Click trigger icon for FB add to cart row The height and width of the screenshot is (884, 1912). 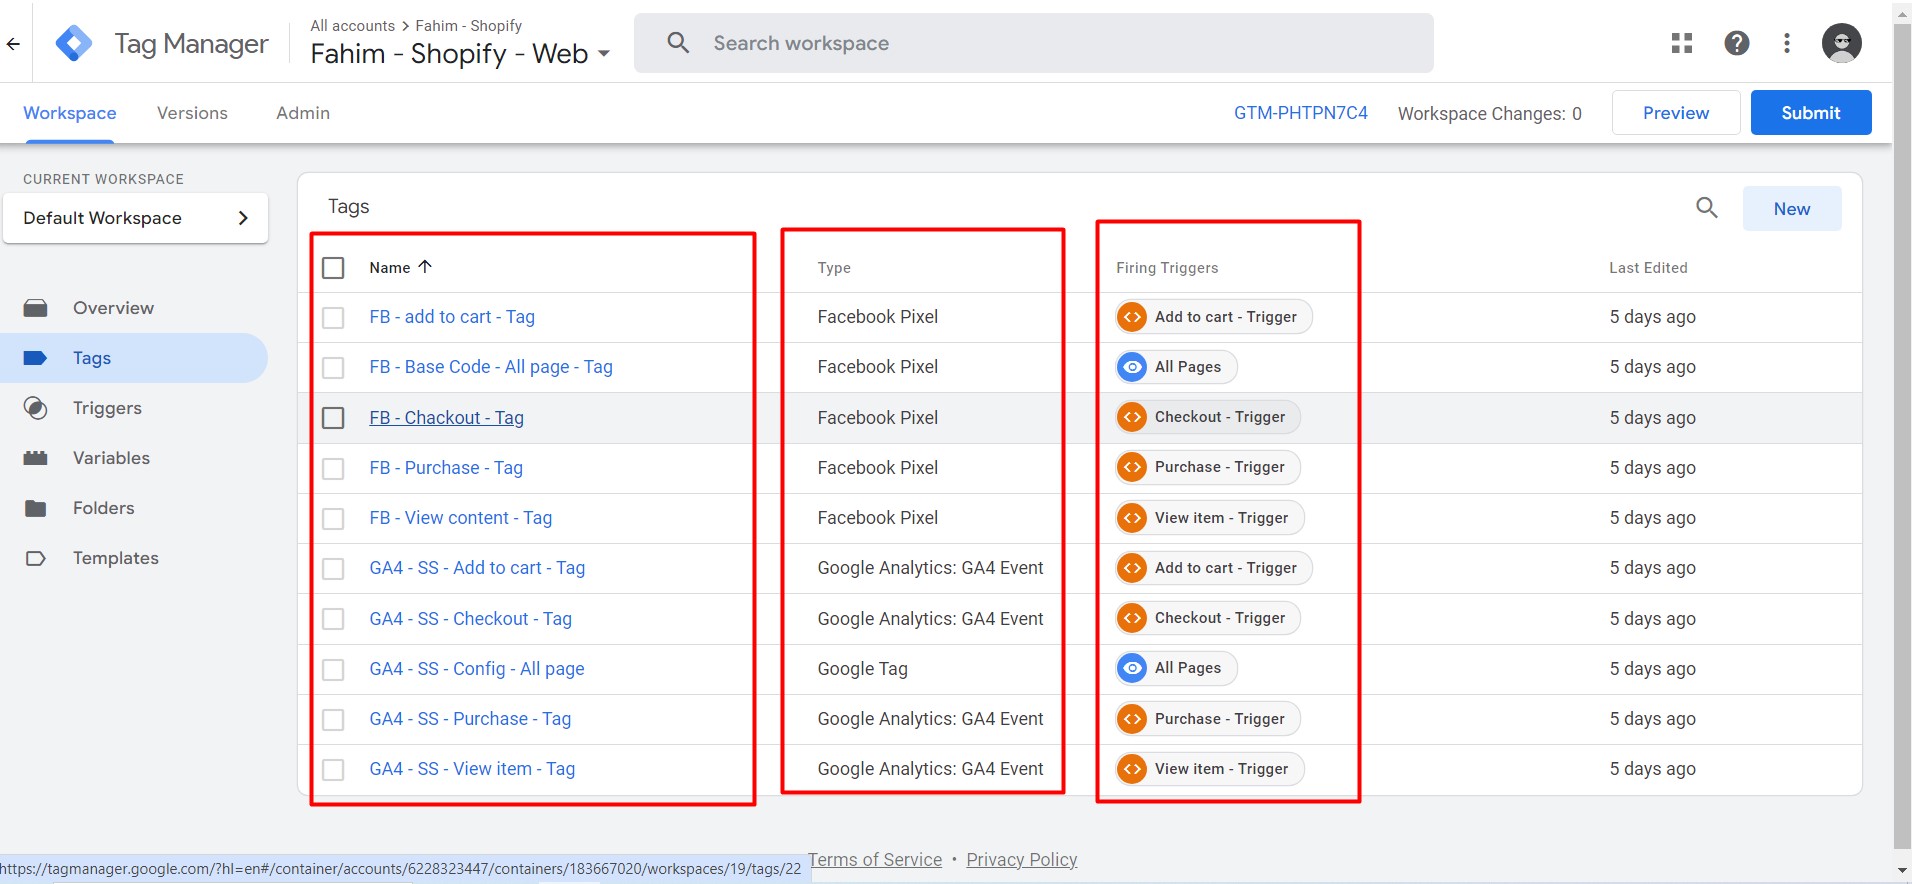coord(1132,317)
